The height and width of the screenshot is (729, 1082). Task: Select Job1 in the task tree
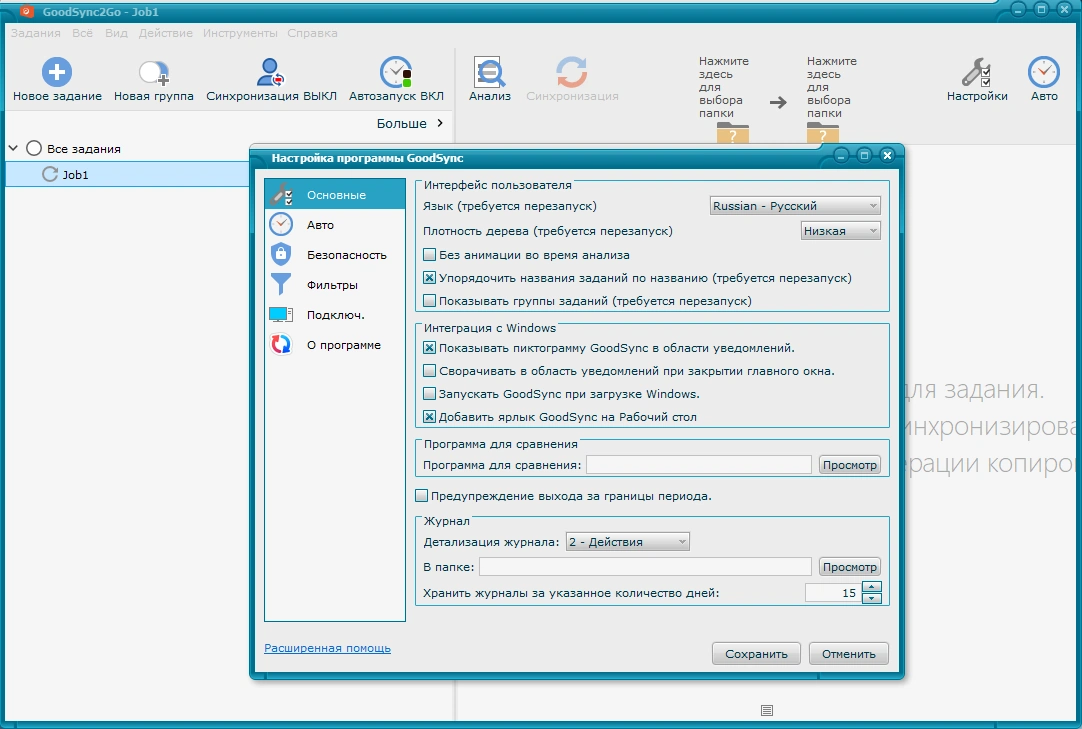[128, 174]
